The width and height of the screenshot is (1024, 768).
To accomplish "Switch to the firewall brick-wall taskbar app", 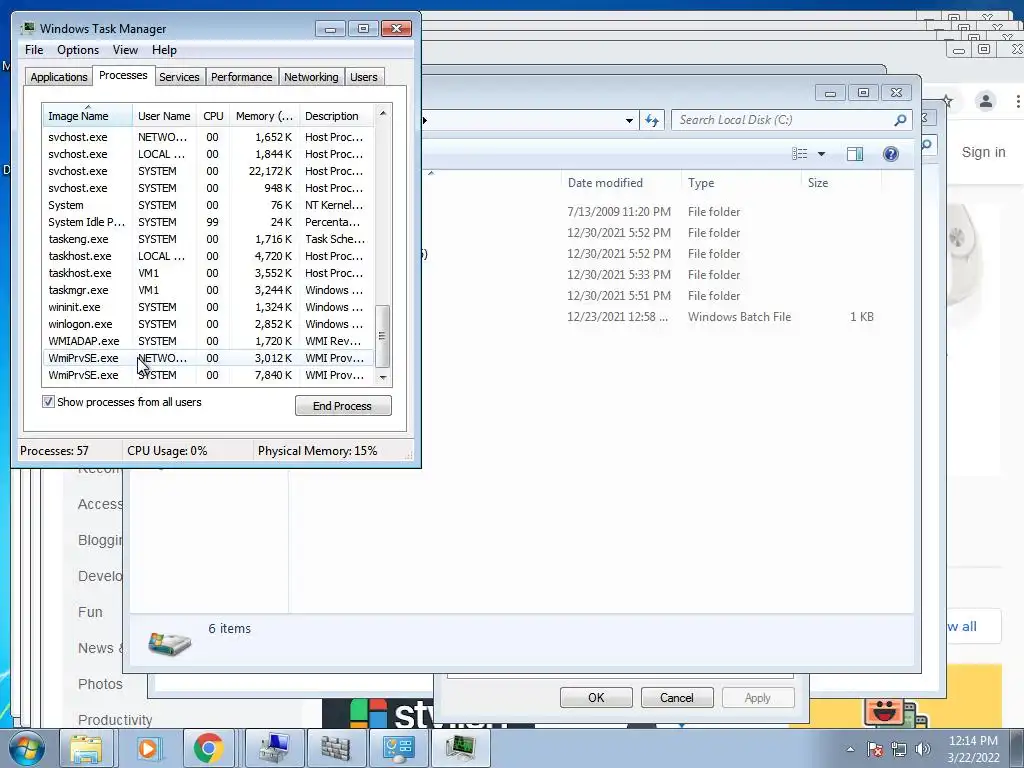I will [336, 748].
